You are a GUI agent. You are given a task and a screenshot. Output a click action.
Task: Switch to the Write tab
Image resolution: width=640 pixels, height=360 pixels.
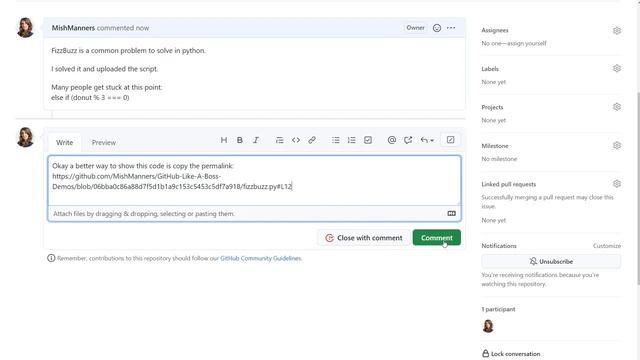(64, 142)
